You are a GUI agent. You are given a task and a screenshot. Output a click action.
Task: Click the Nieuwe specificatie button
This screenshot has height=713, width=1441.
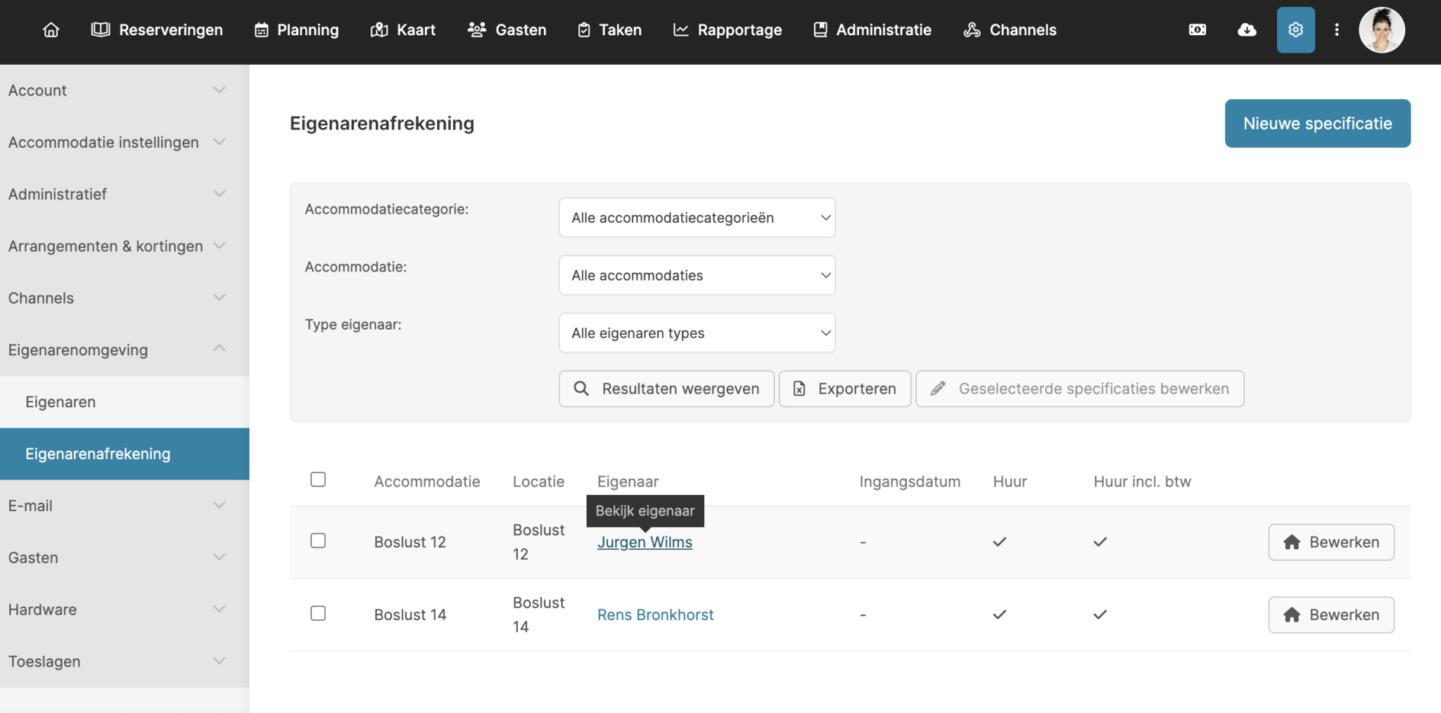click(1317, 124)
